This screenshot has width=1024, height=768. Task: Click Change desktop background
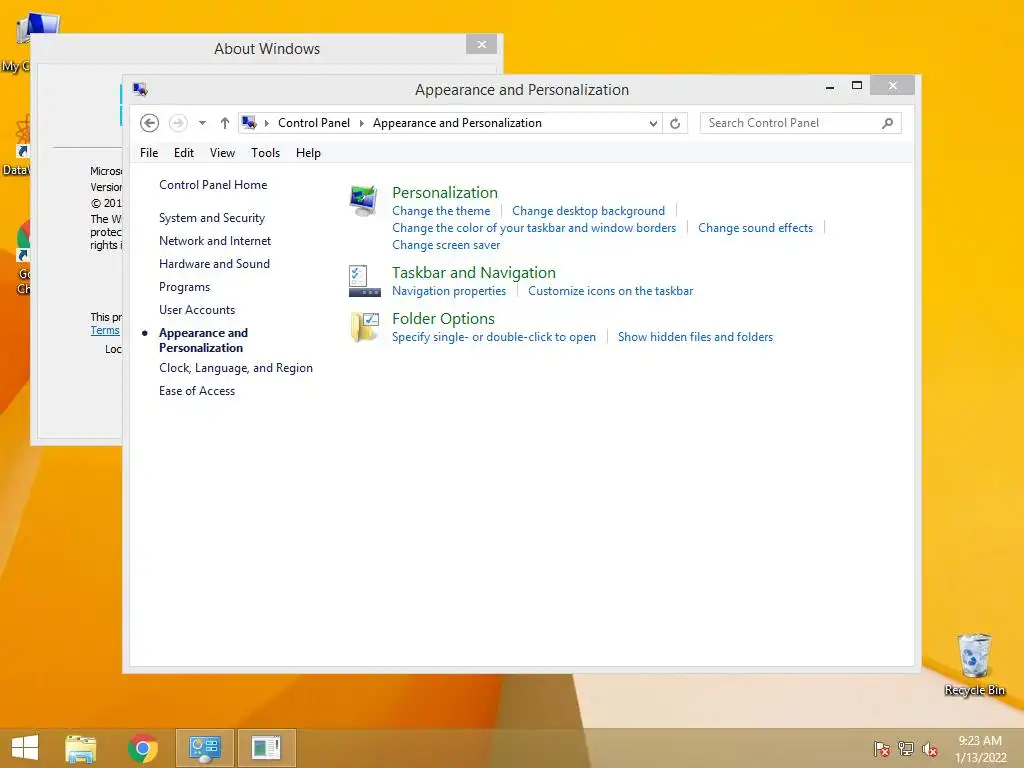pos(588,211)
